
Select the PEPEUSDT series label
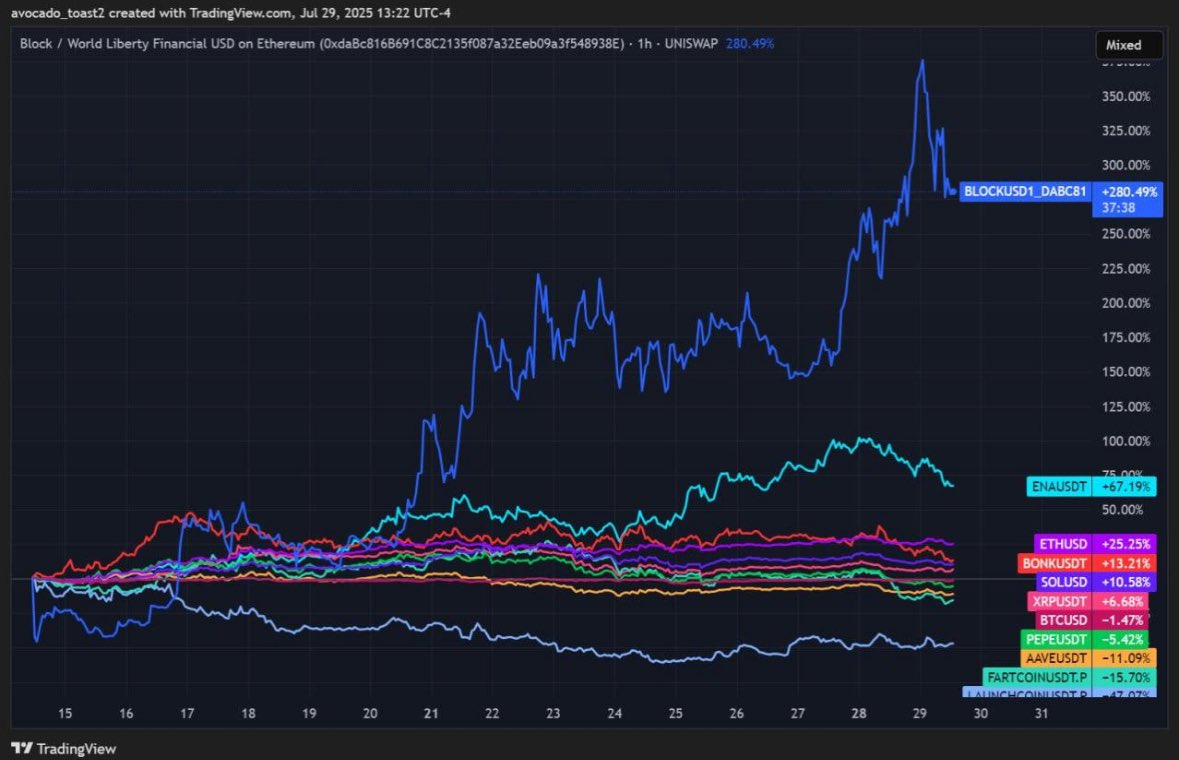pos(1056,640)
